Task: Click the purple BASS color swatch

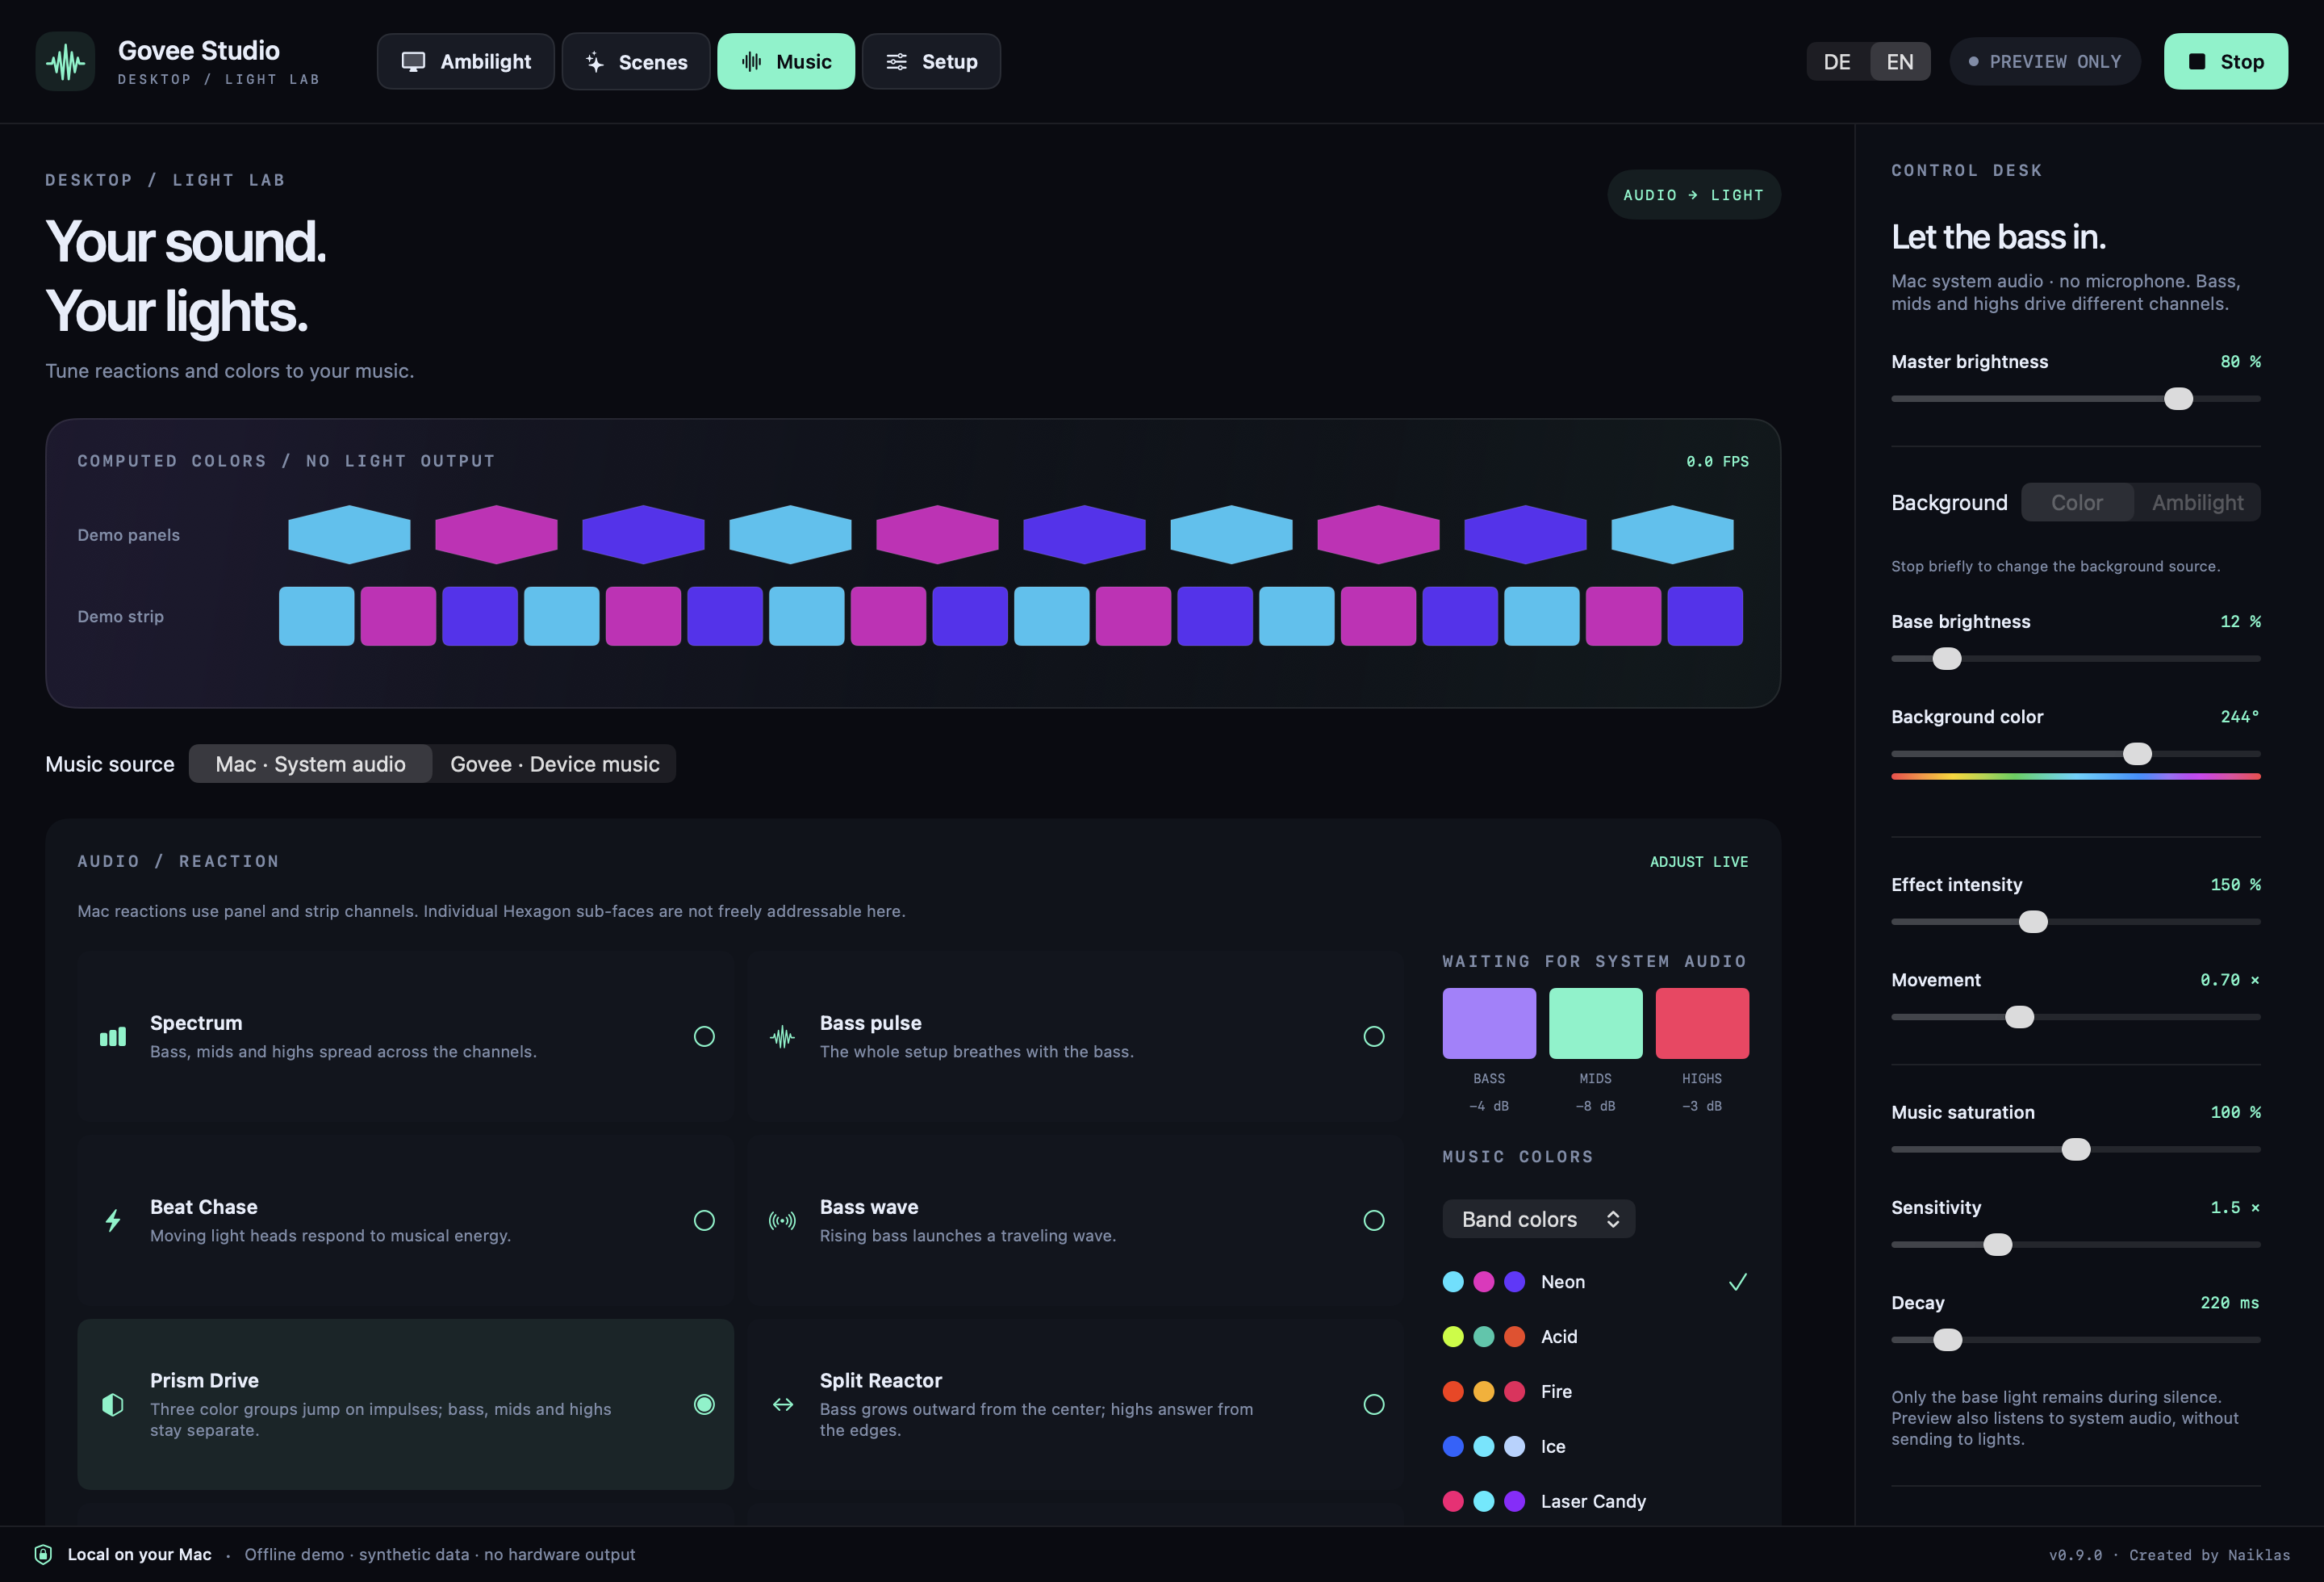Action: pyautogui.click(x=1489, y=1023)
